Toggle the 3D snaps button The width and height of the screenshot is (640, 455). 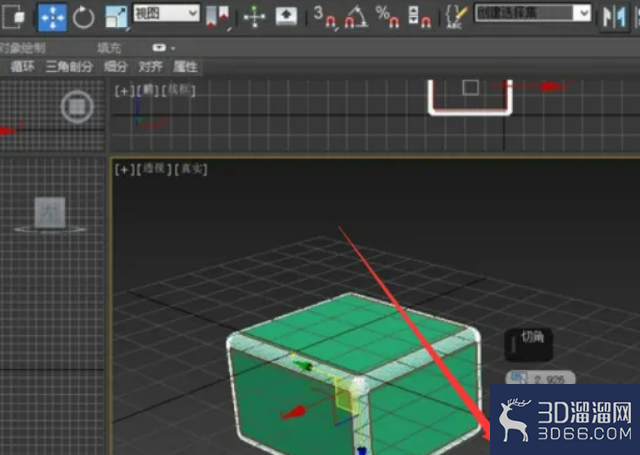tap(326, 17)
